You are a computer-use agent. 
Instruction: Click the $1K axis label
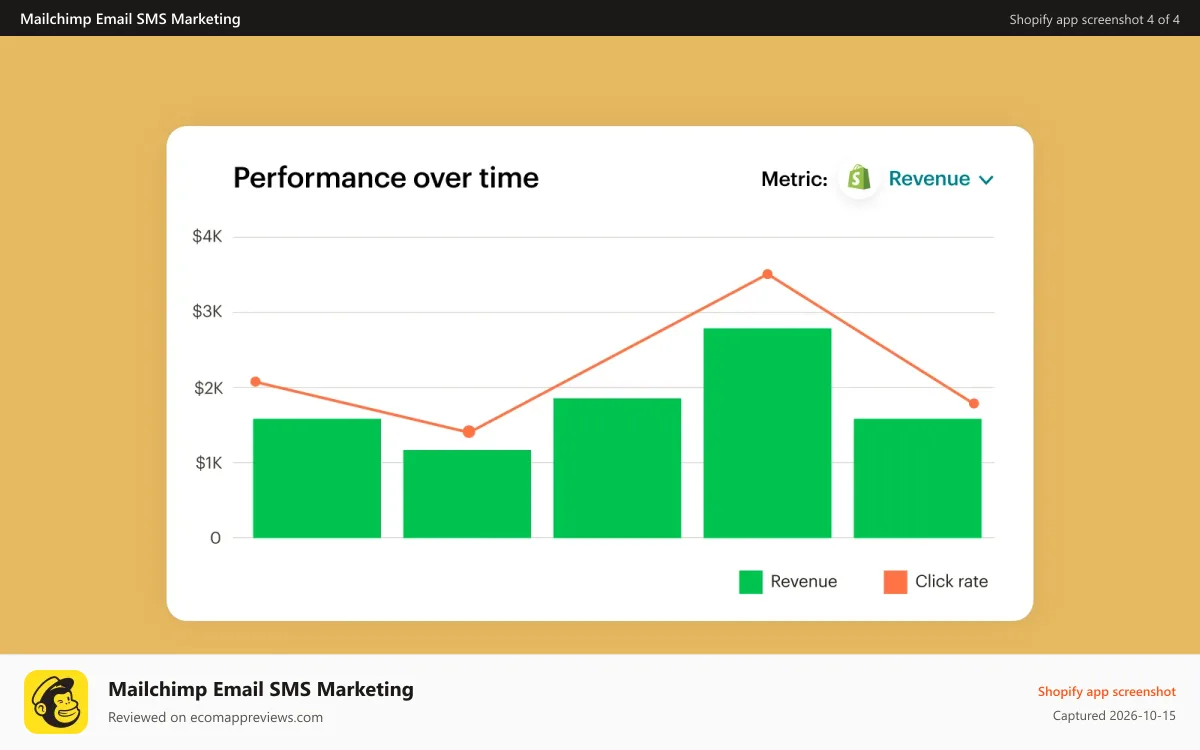pyautogui.click(x=207, y=463)
